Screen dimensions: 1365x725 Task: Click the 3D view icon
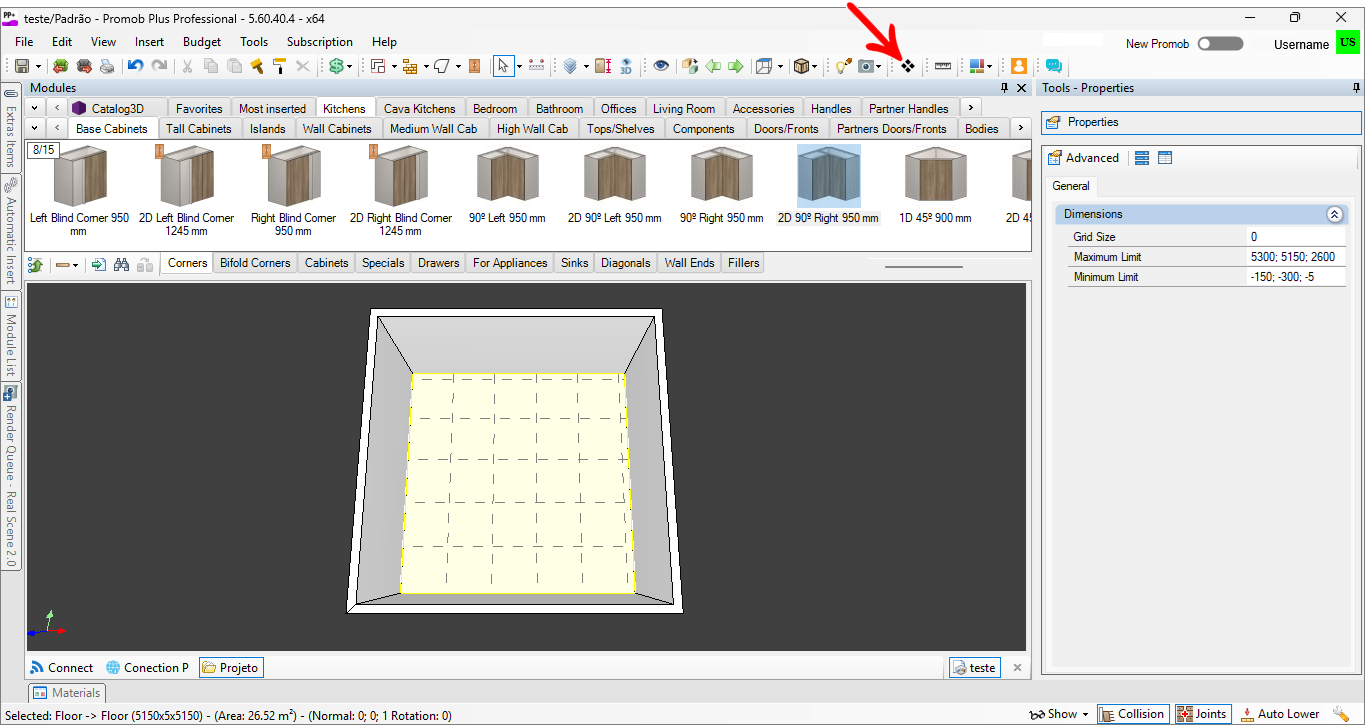tap(626, 66)
